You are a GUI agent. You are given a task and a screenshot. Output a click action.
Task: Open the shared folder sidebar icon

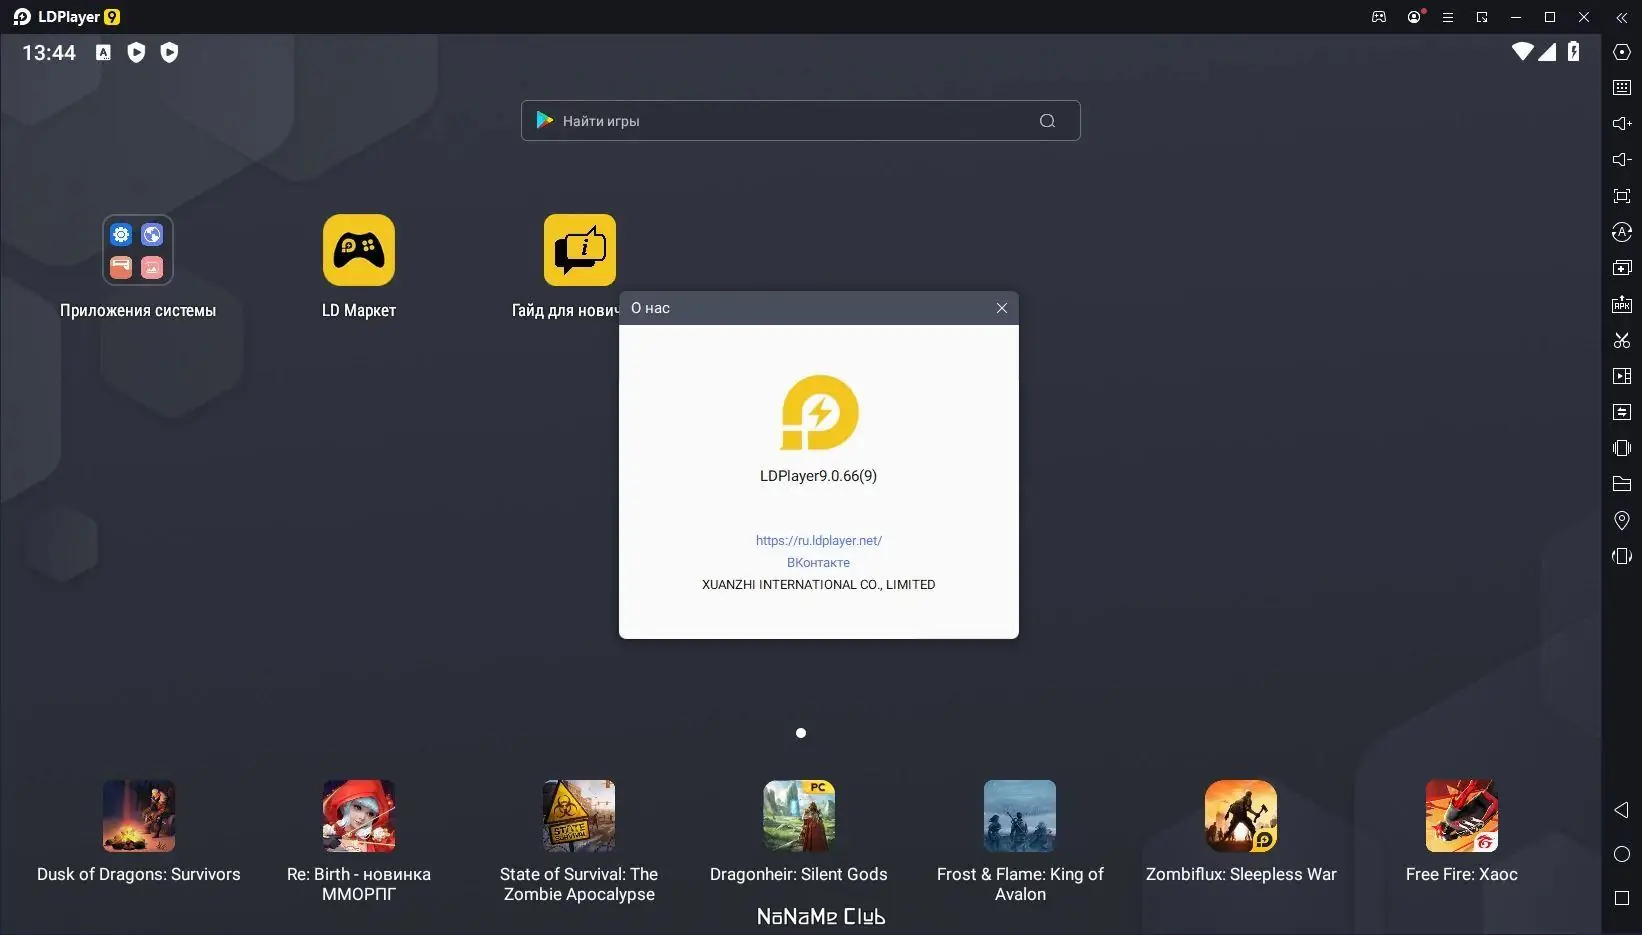coord(1622,484)
